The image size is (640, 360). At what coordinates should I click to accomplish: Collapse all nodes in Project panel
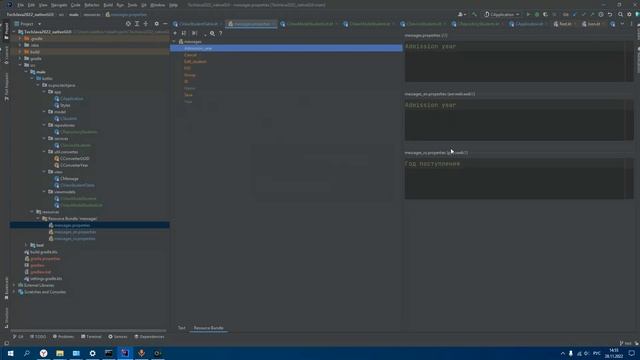tap(146, 24)
